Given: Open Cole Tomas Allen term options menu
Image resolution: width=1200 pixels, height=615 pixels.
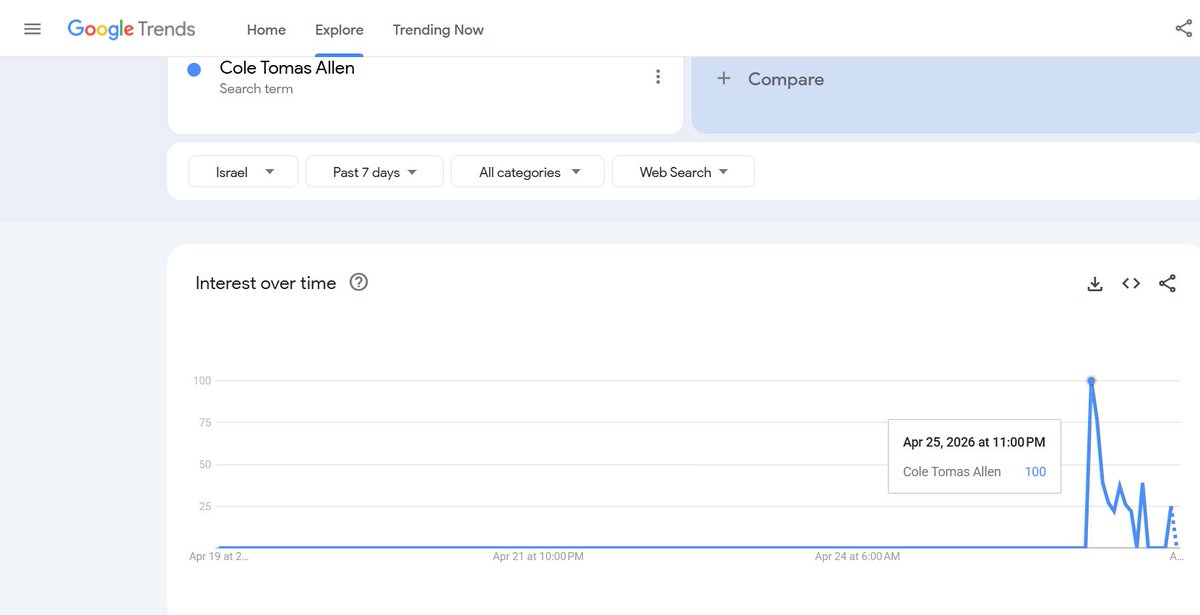Looking at the screenshot, I should click(657, 77).
